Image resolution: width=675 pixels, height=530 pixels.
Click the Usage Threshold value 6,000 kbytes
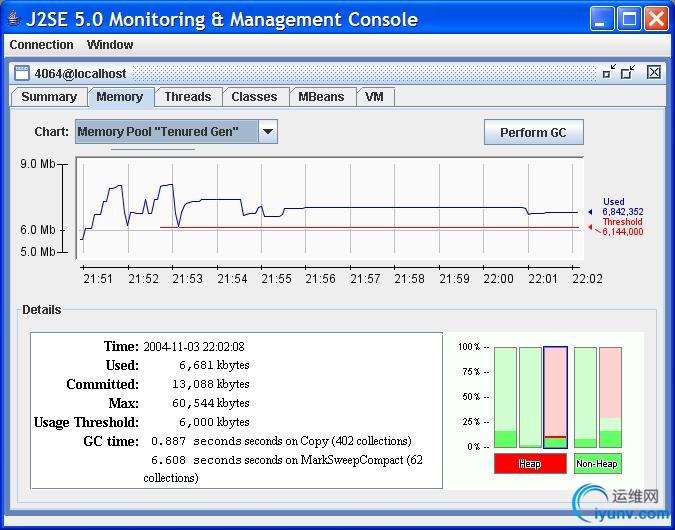(214, 422)
